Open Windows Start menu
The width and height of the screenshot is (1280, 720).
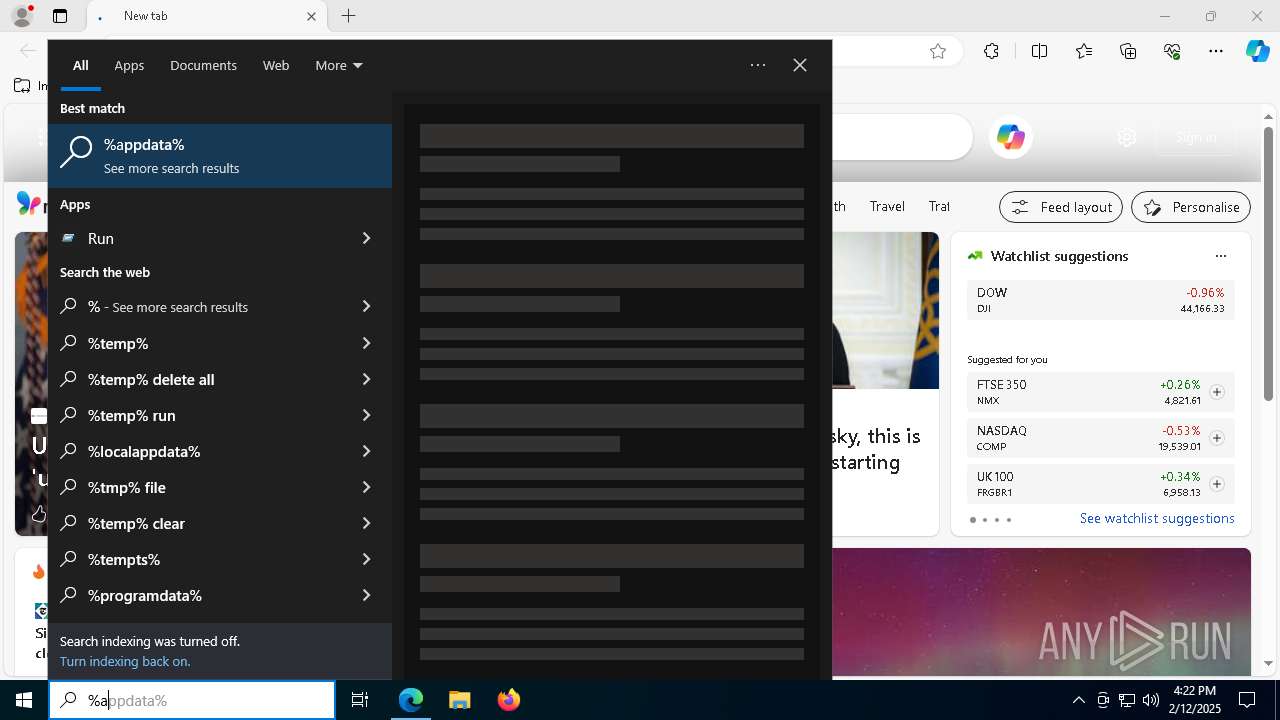pyautogui.click(x=24, y=700)
